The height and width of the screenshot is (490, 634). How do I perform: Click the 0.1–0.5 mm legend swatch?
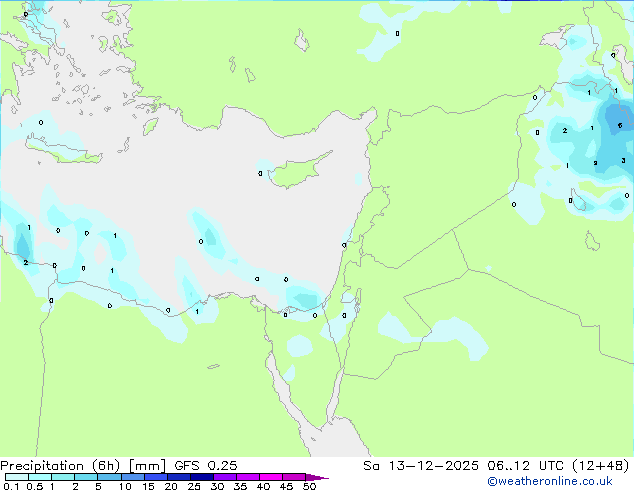click(17, 477)
